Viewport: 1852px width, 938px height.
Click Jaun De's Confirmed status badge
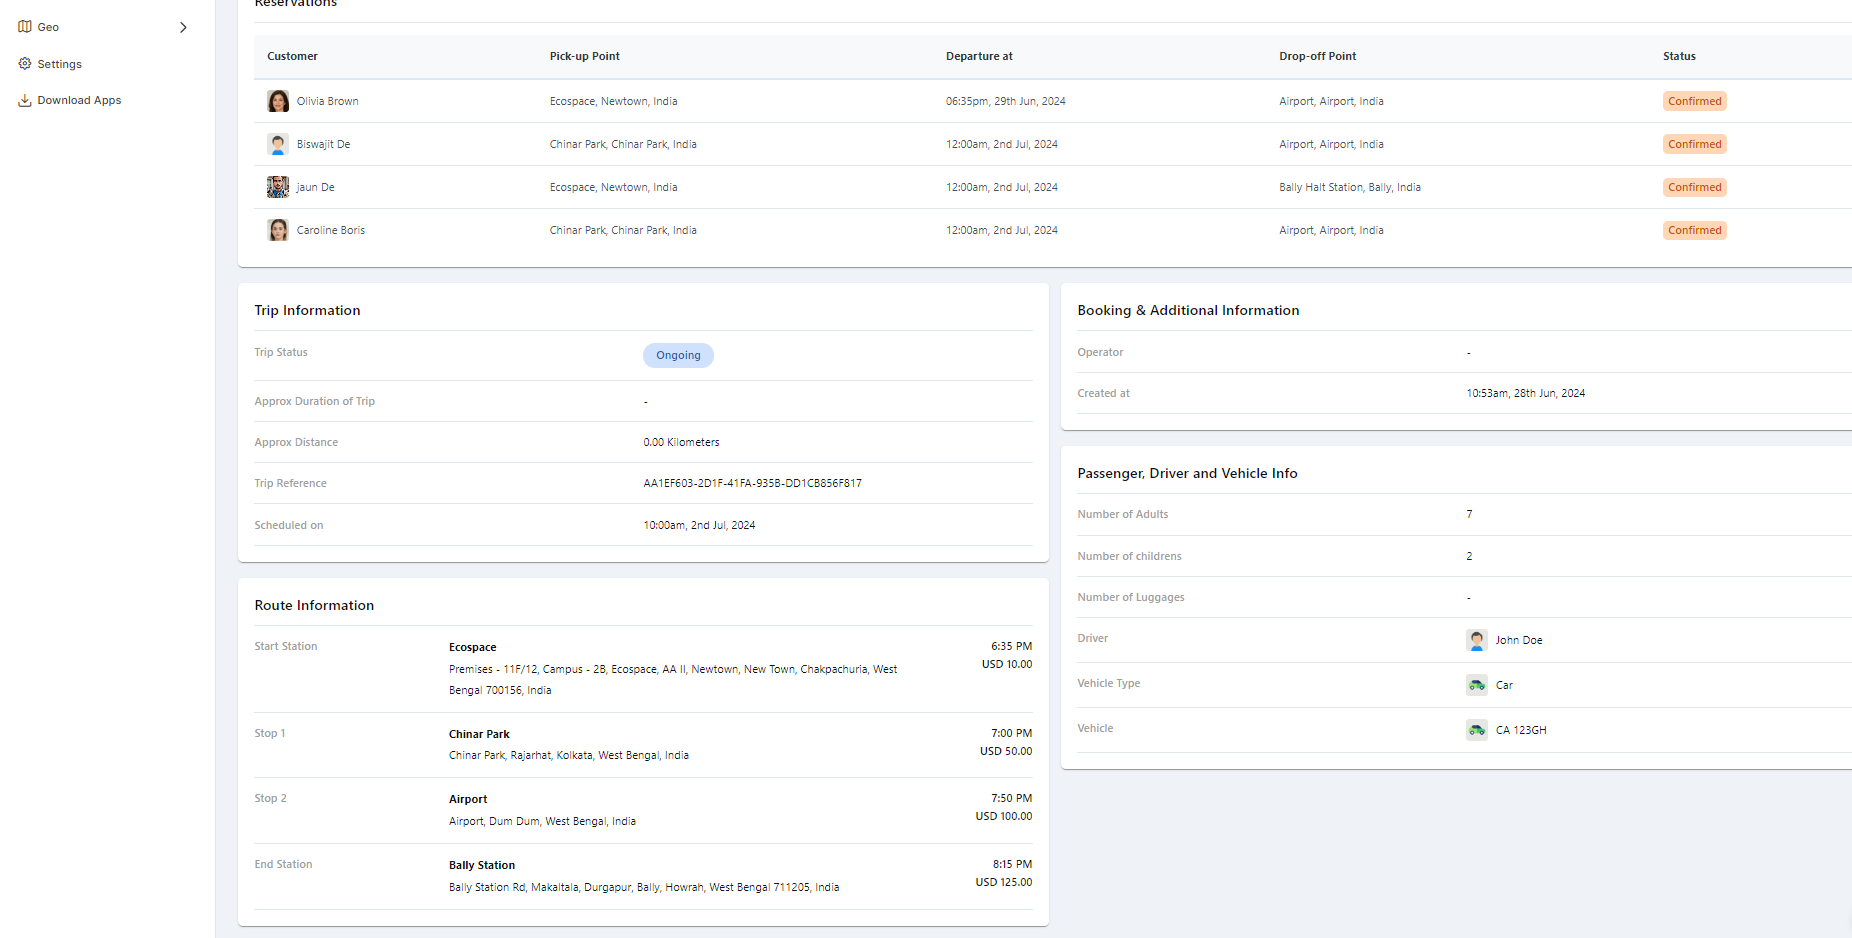pyautogui.click(x=1694, y=187)
